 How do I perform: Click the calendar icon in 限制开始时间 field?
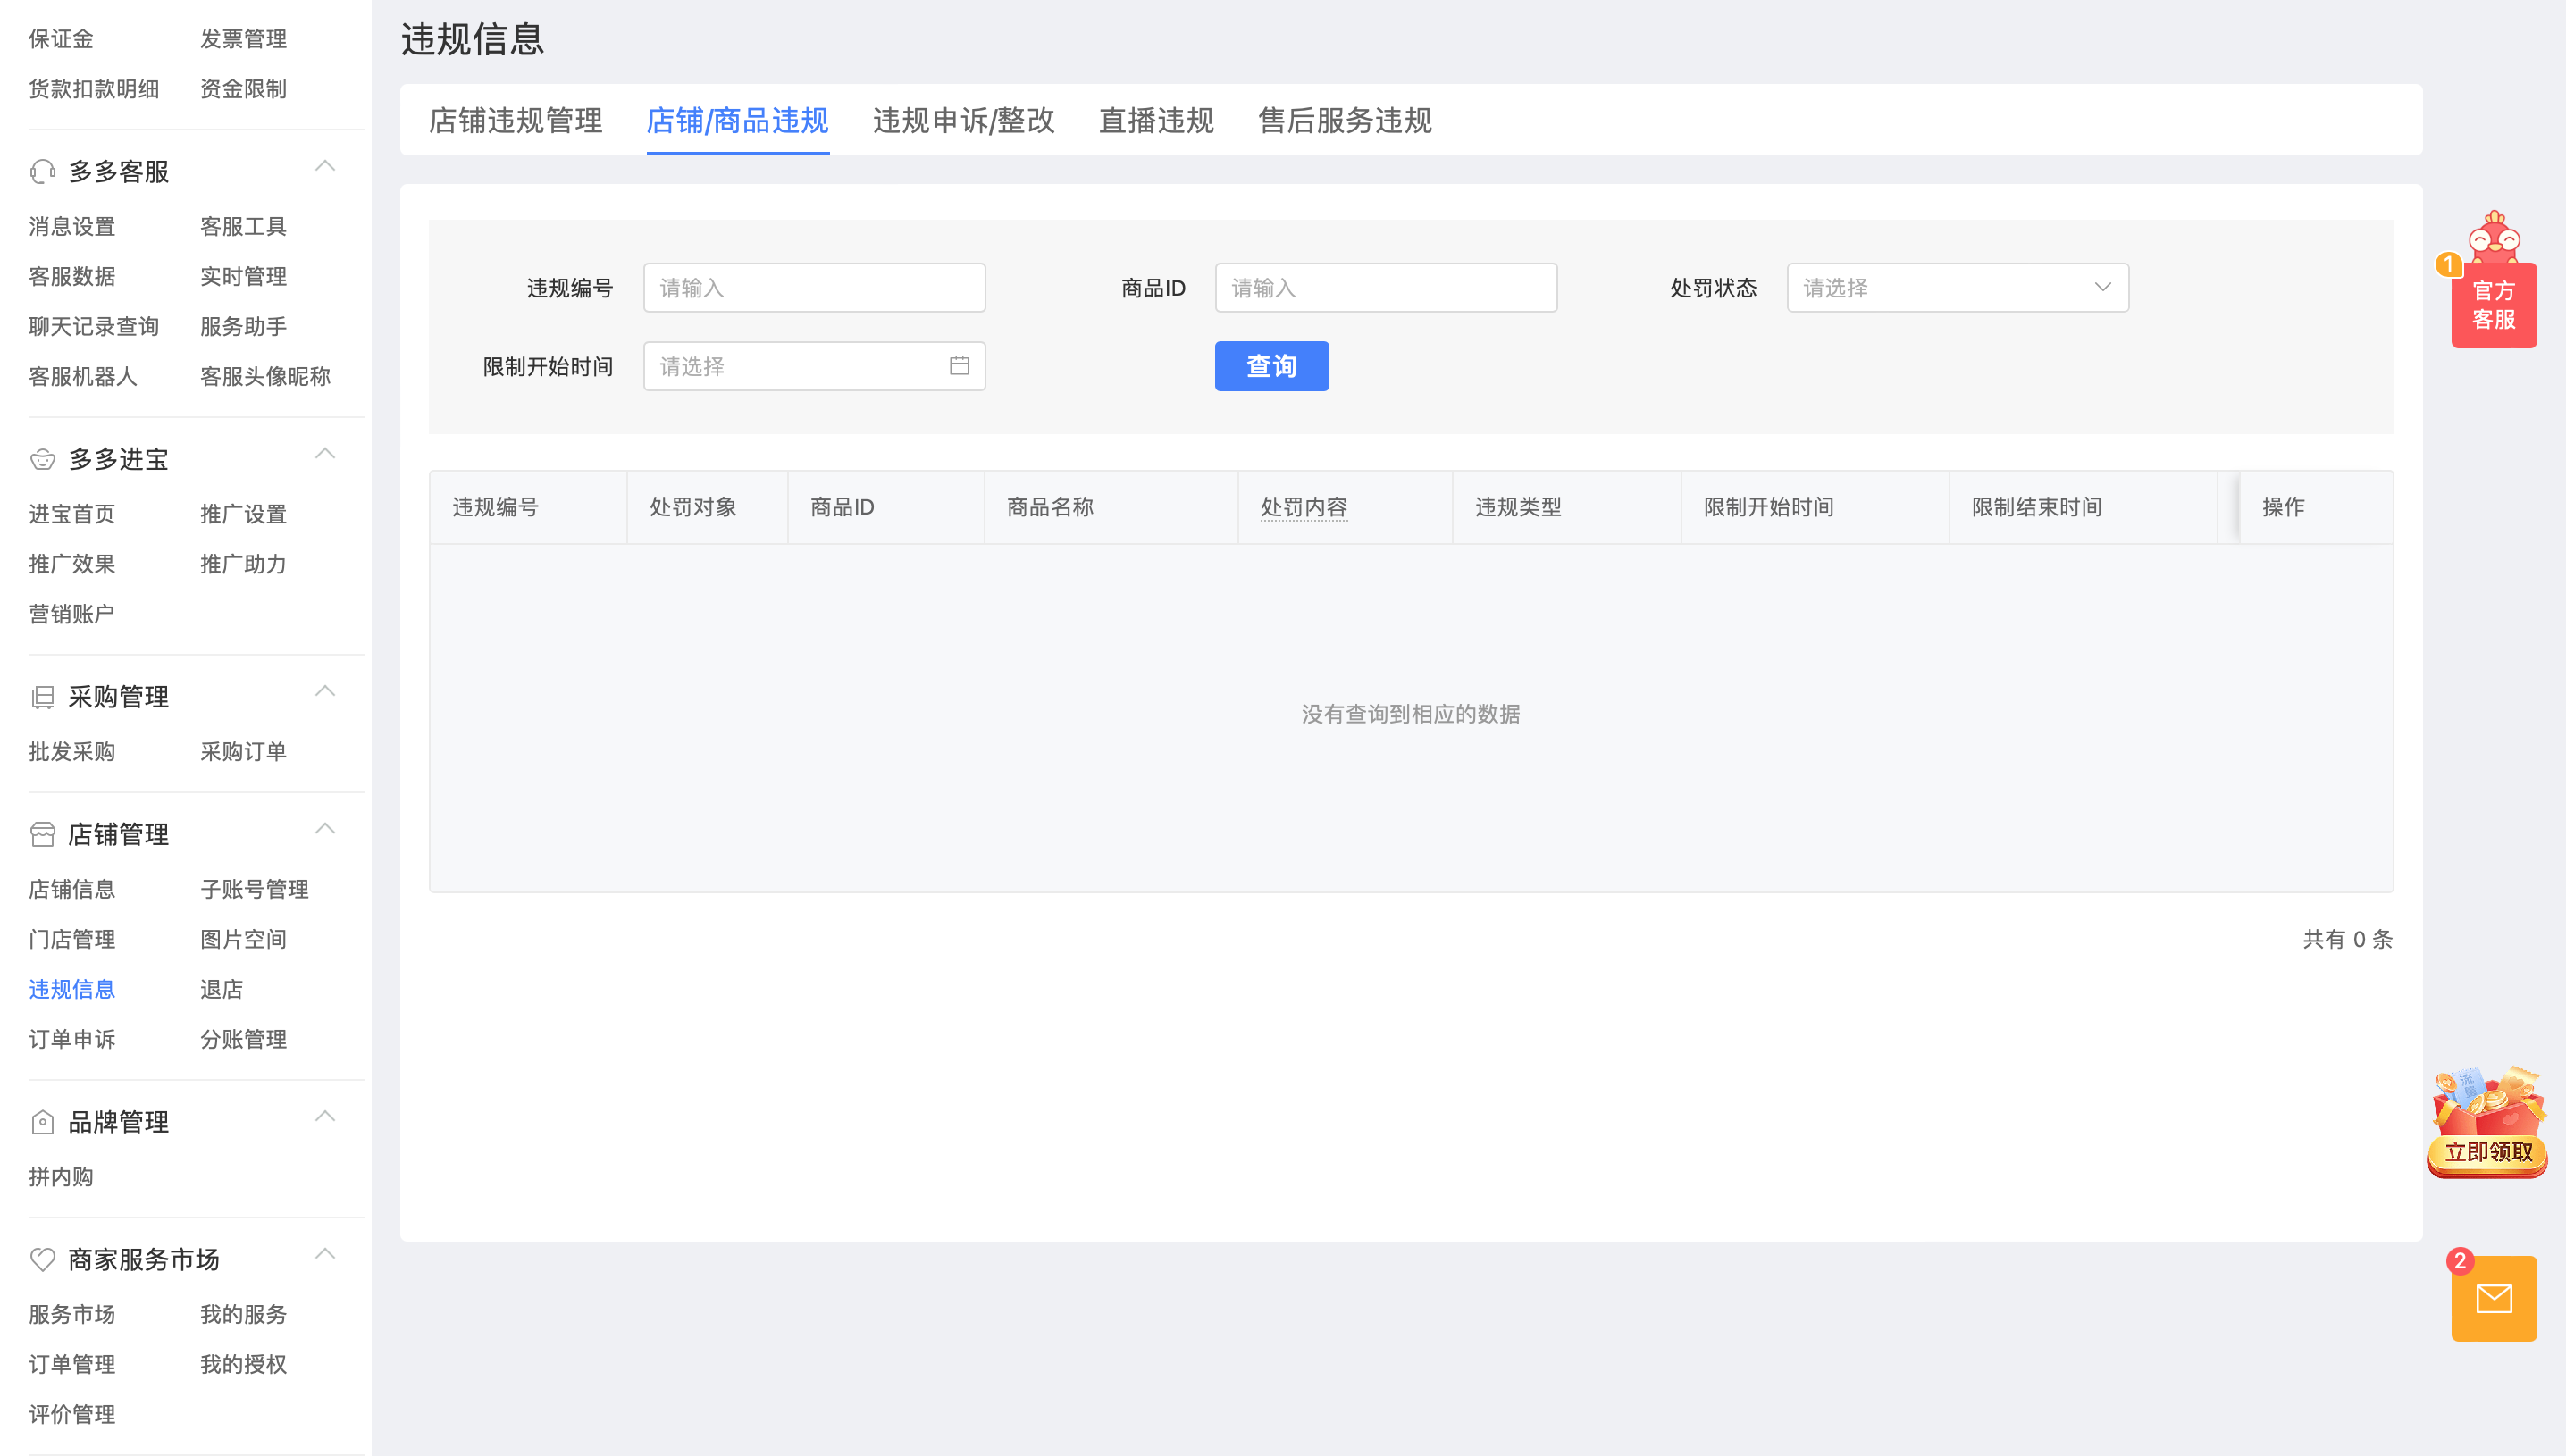(x=959, y=366)
